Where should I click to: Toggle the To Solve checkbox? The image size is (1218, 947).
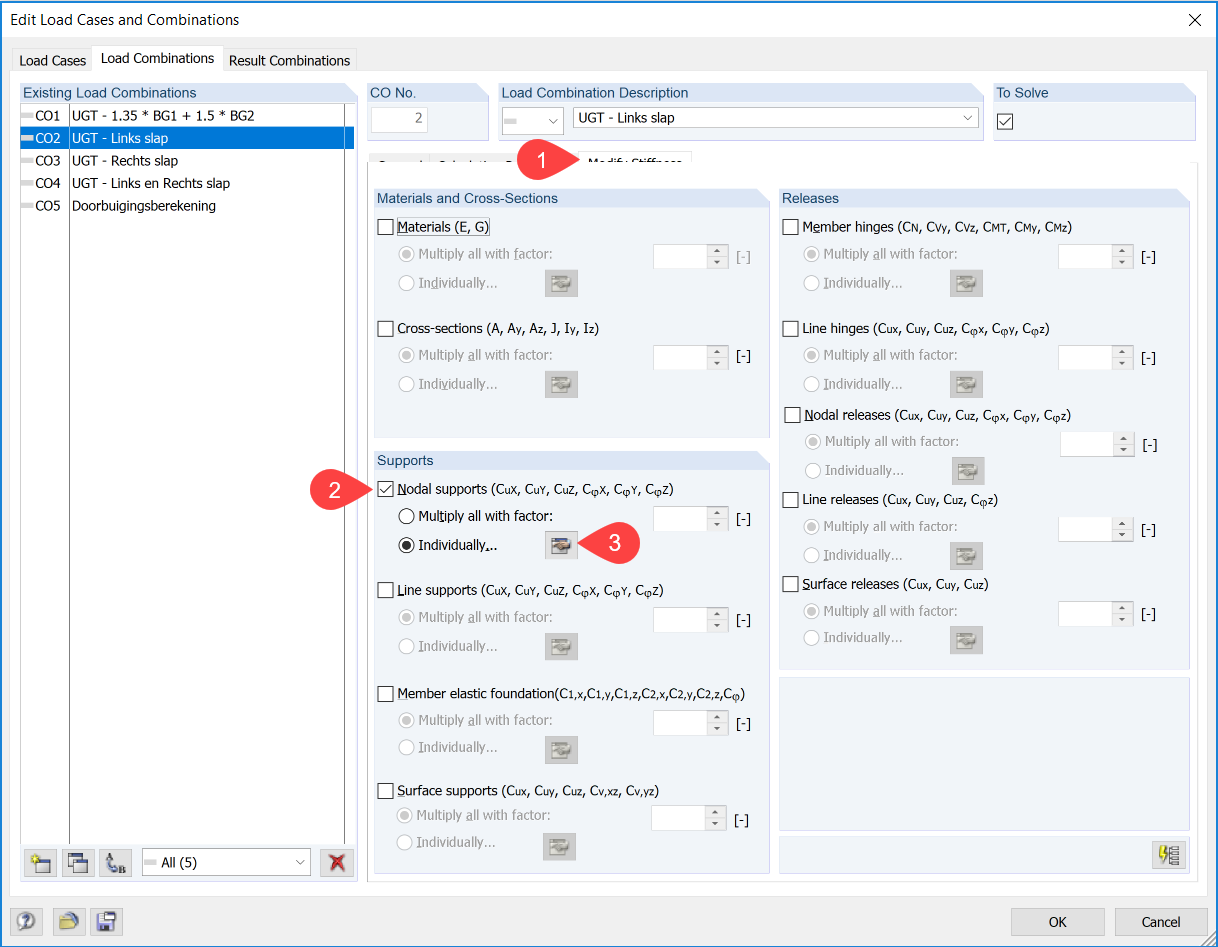[1006, 121]
